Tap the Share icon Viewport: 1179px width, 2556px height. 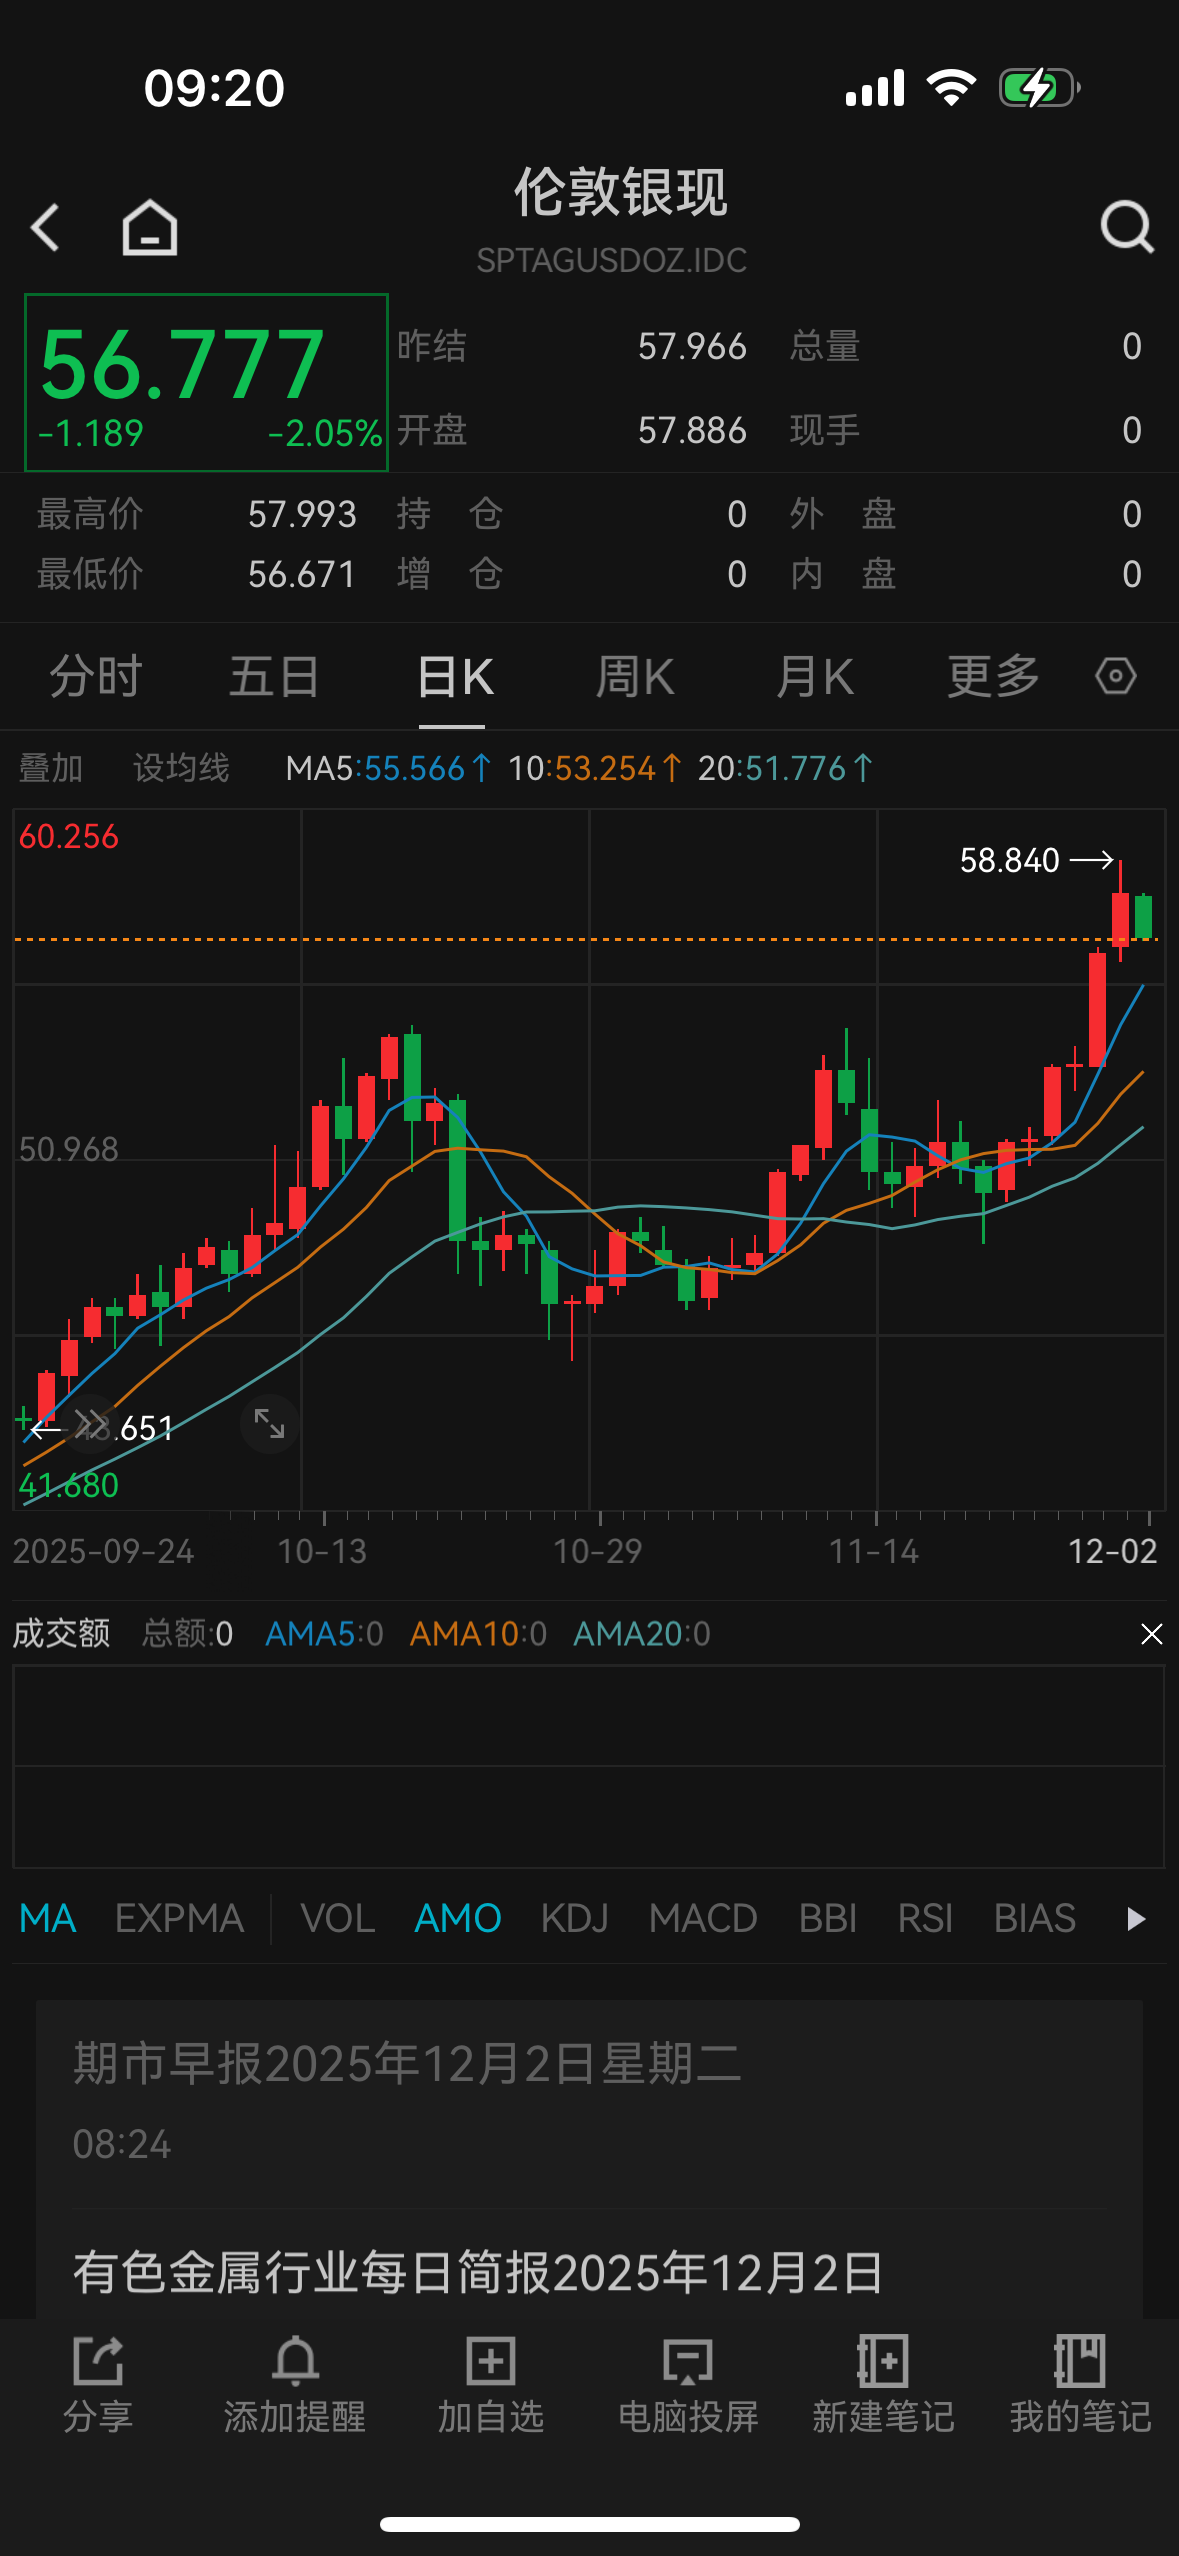[98, 2384]
